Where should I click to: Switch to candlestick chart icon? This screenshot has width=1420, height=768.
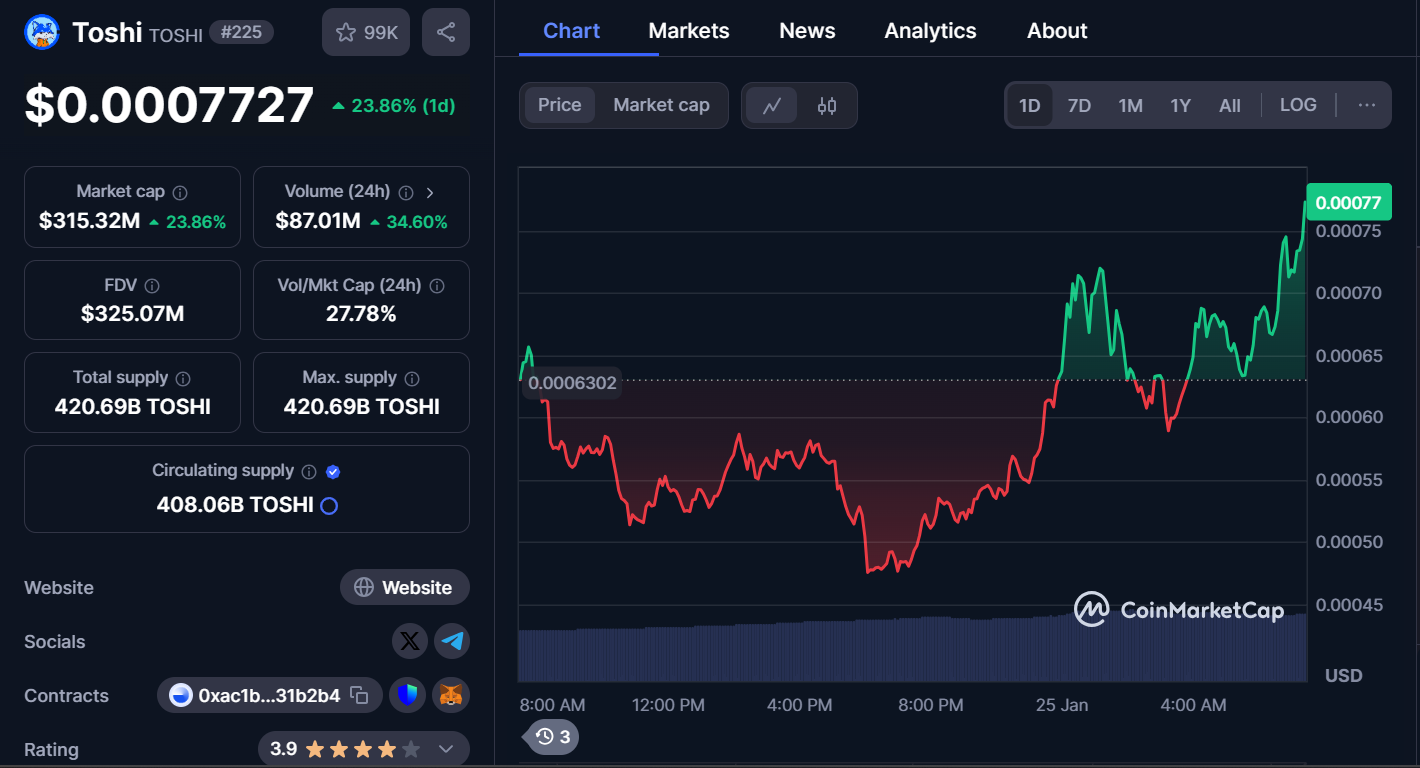pos(827,105)
